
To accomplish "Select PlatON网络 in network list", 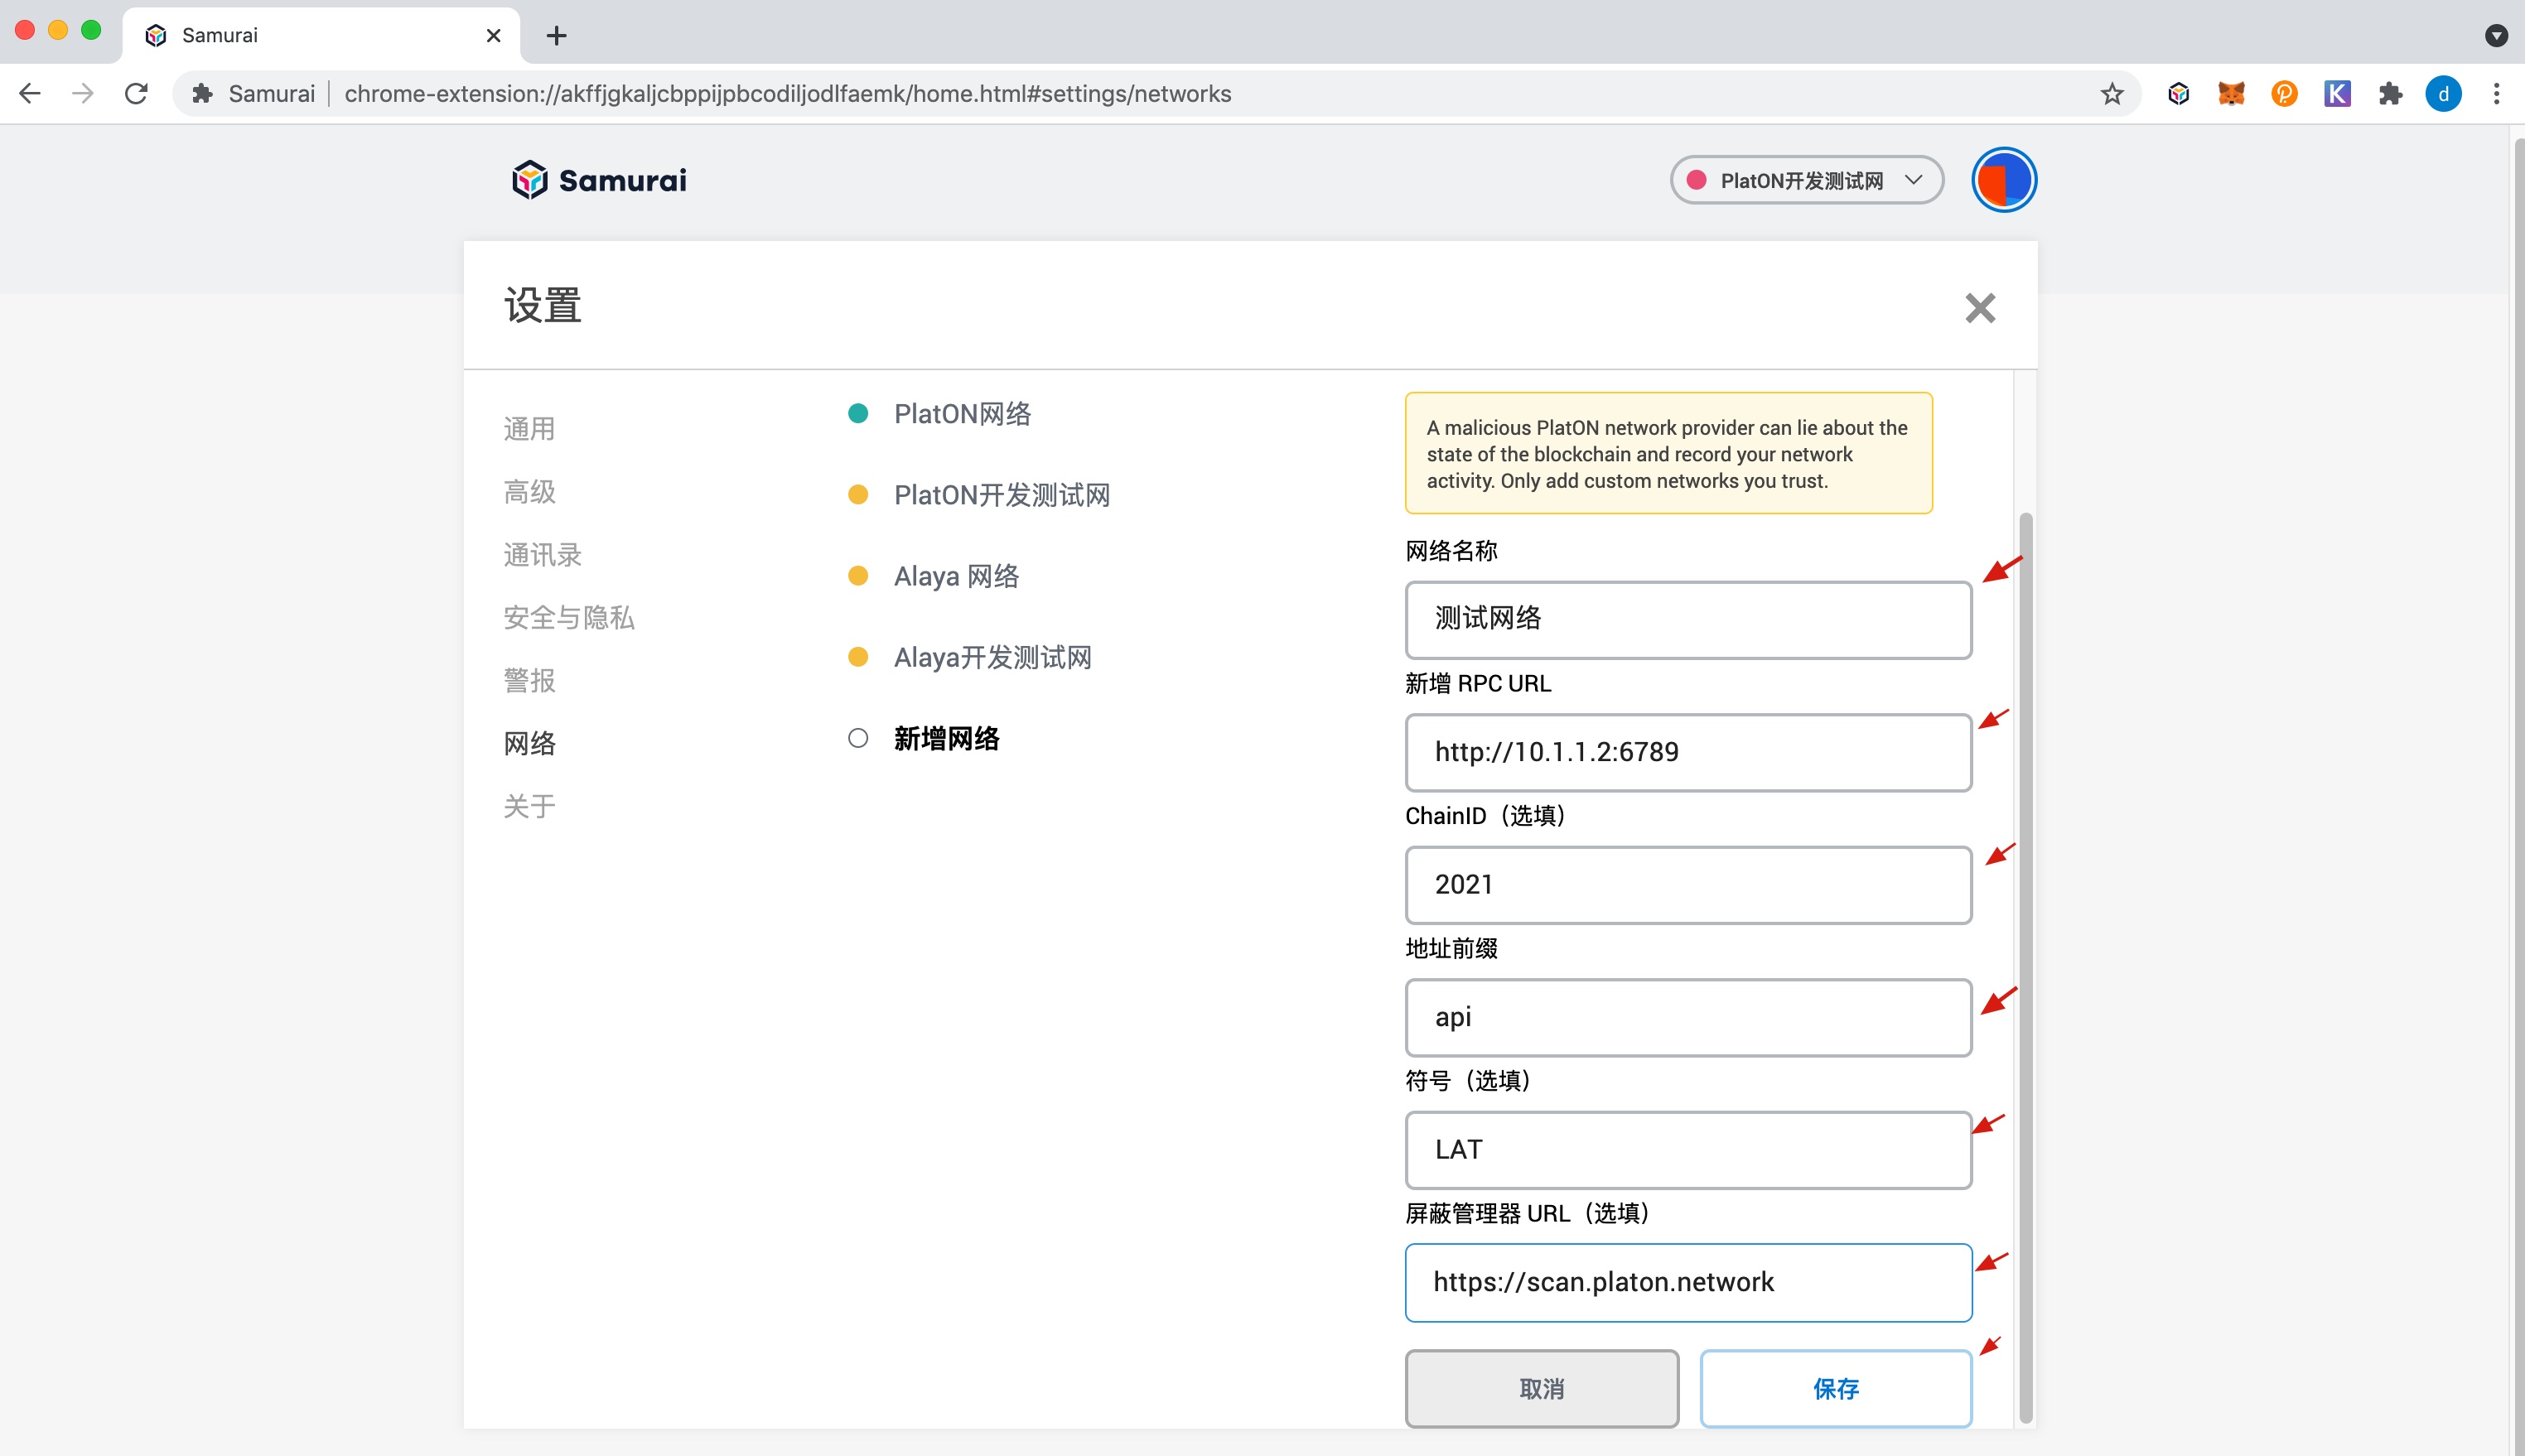I will point(939,414).
